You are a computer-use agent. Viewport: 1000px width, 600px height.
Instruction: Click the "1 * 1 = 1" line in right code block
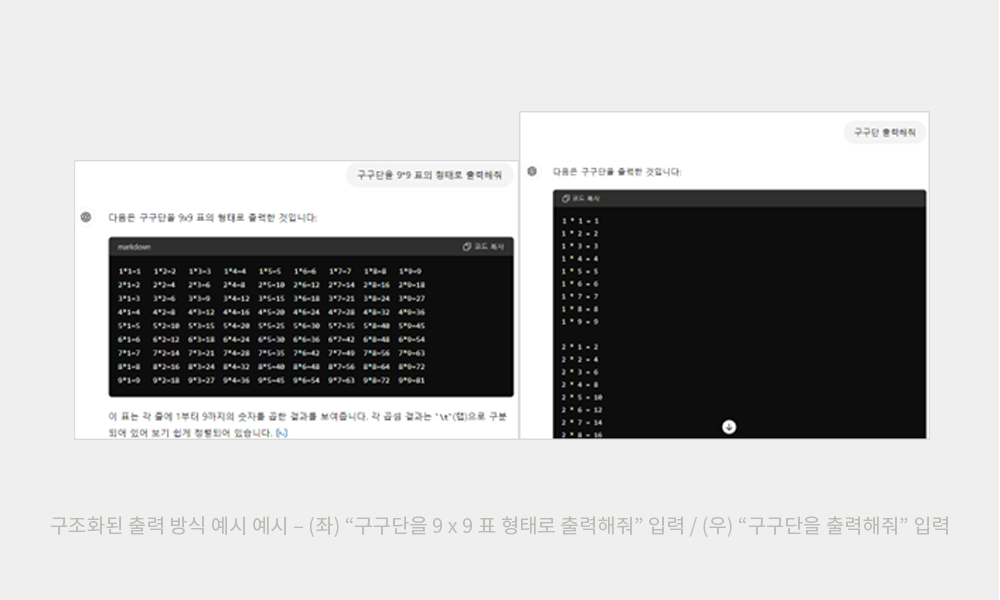(580, 221)
